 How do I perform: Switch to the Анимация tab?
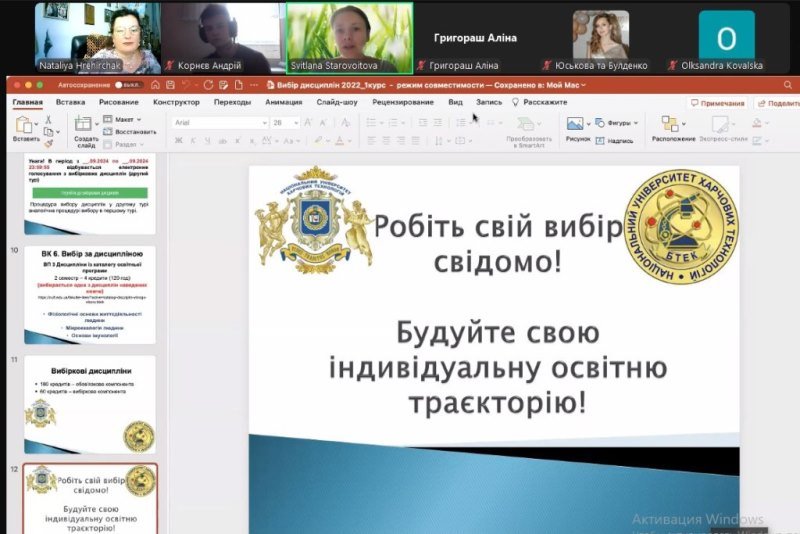(x=284, y=102)
